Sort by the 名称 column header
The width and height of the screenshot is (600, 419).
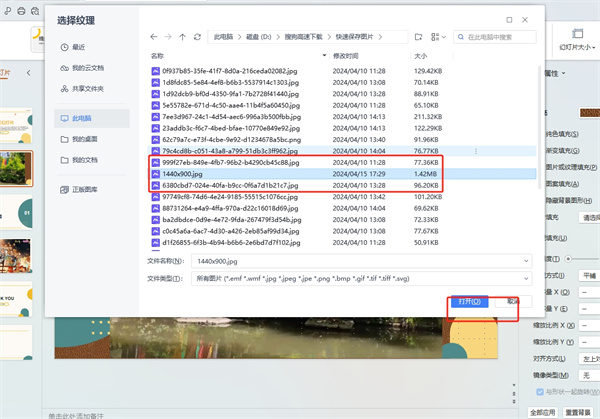pos(157,56)
